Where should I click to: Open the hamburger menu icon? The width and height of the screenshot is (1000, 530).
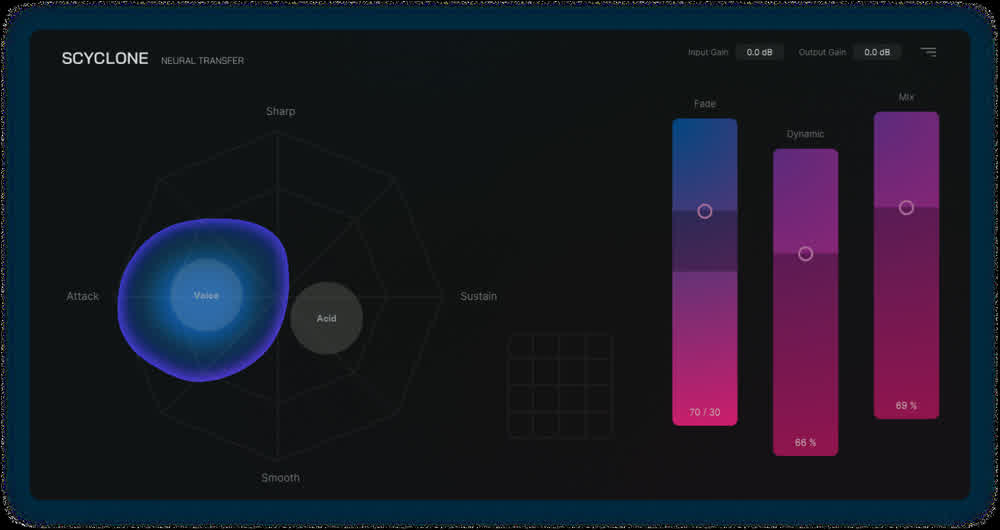(928, 52)
